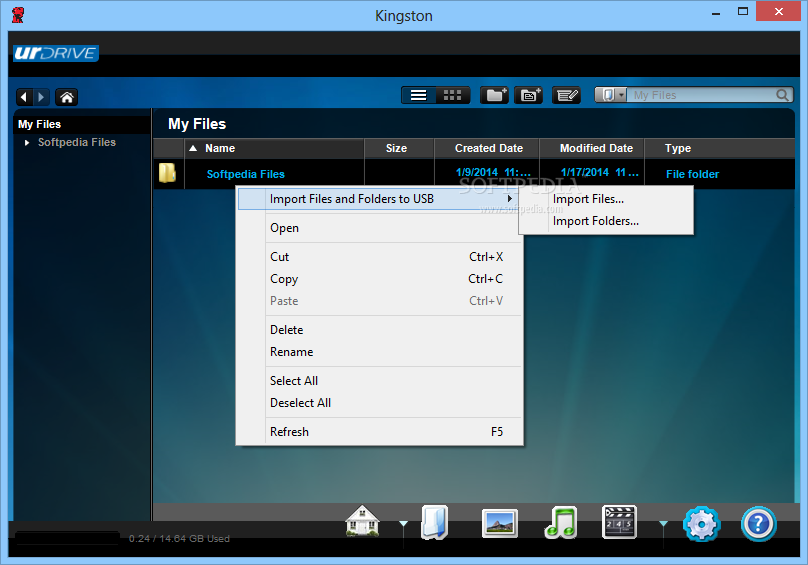Click the Kingston icon in the title bar

click(18, 15)
